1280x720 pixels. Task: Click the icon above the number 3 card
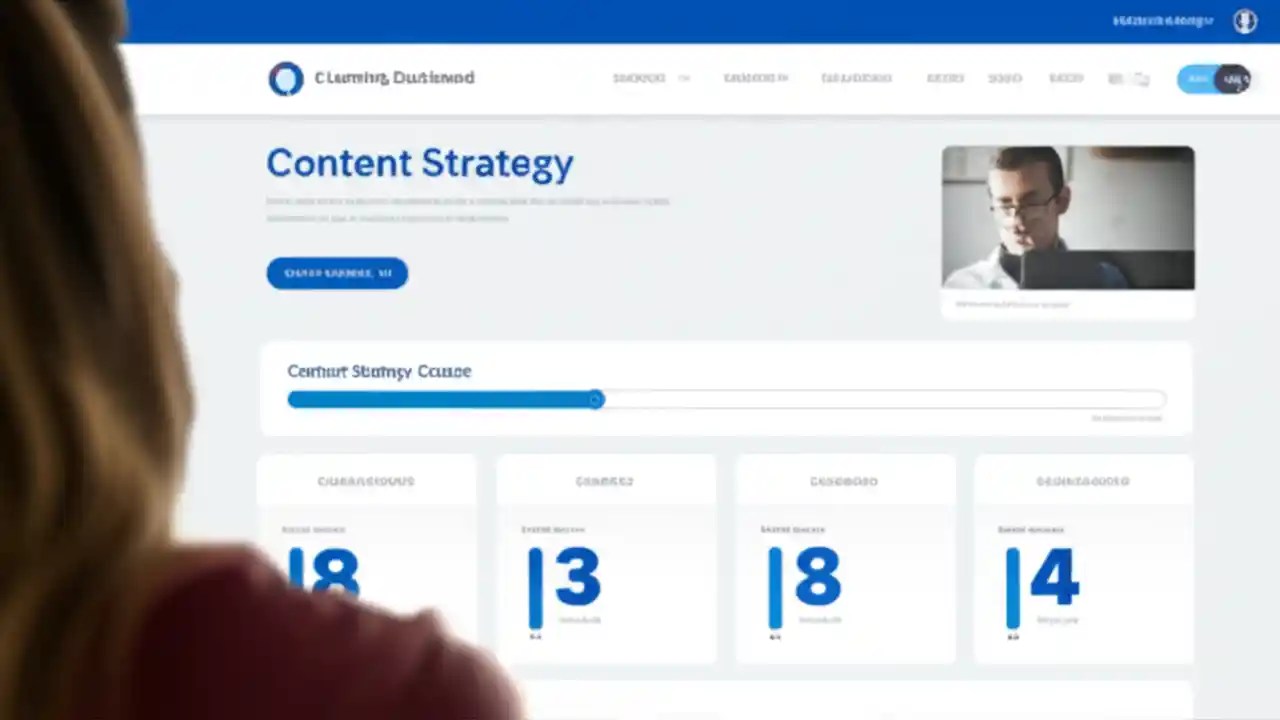(x=604, y=481)
